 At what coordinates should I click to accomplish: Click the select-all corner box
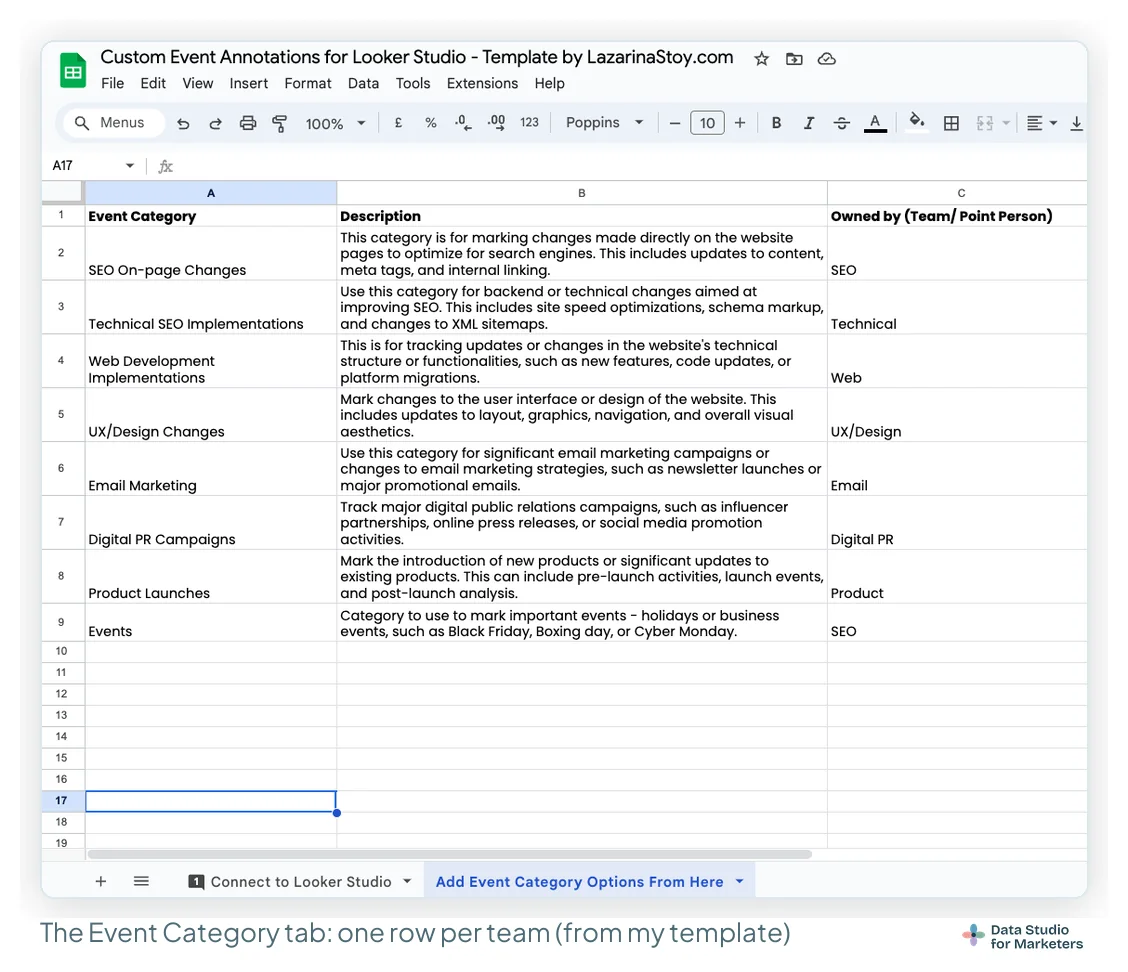click(x=63, y=192)
